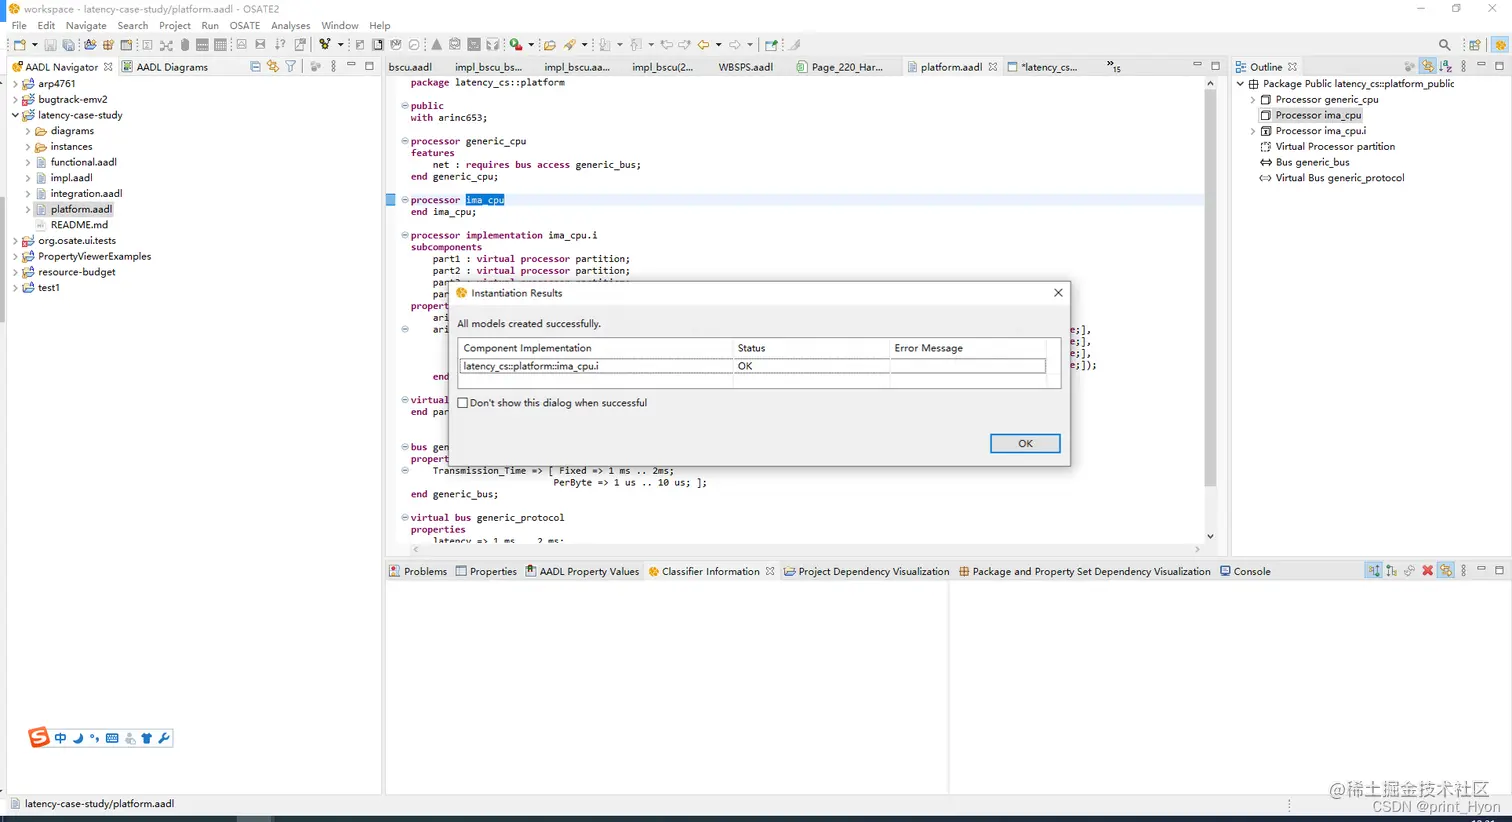Expand the functional.aadl node

(28, 162)
